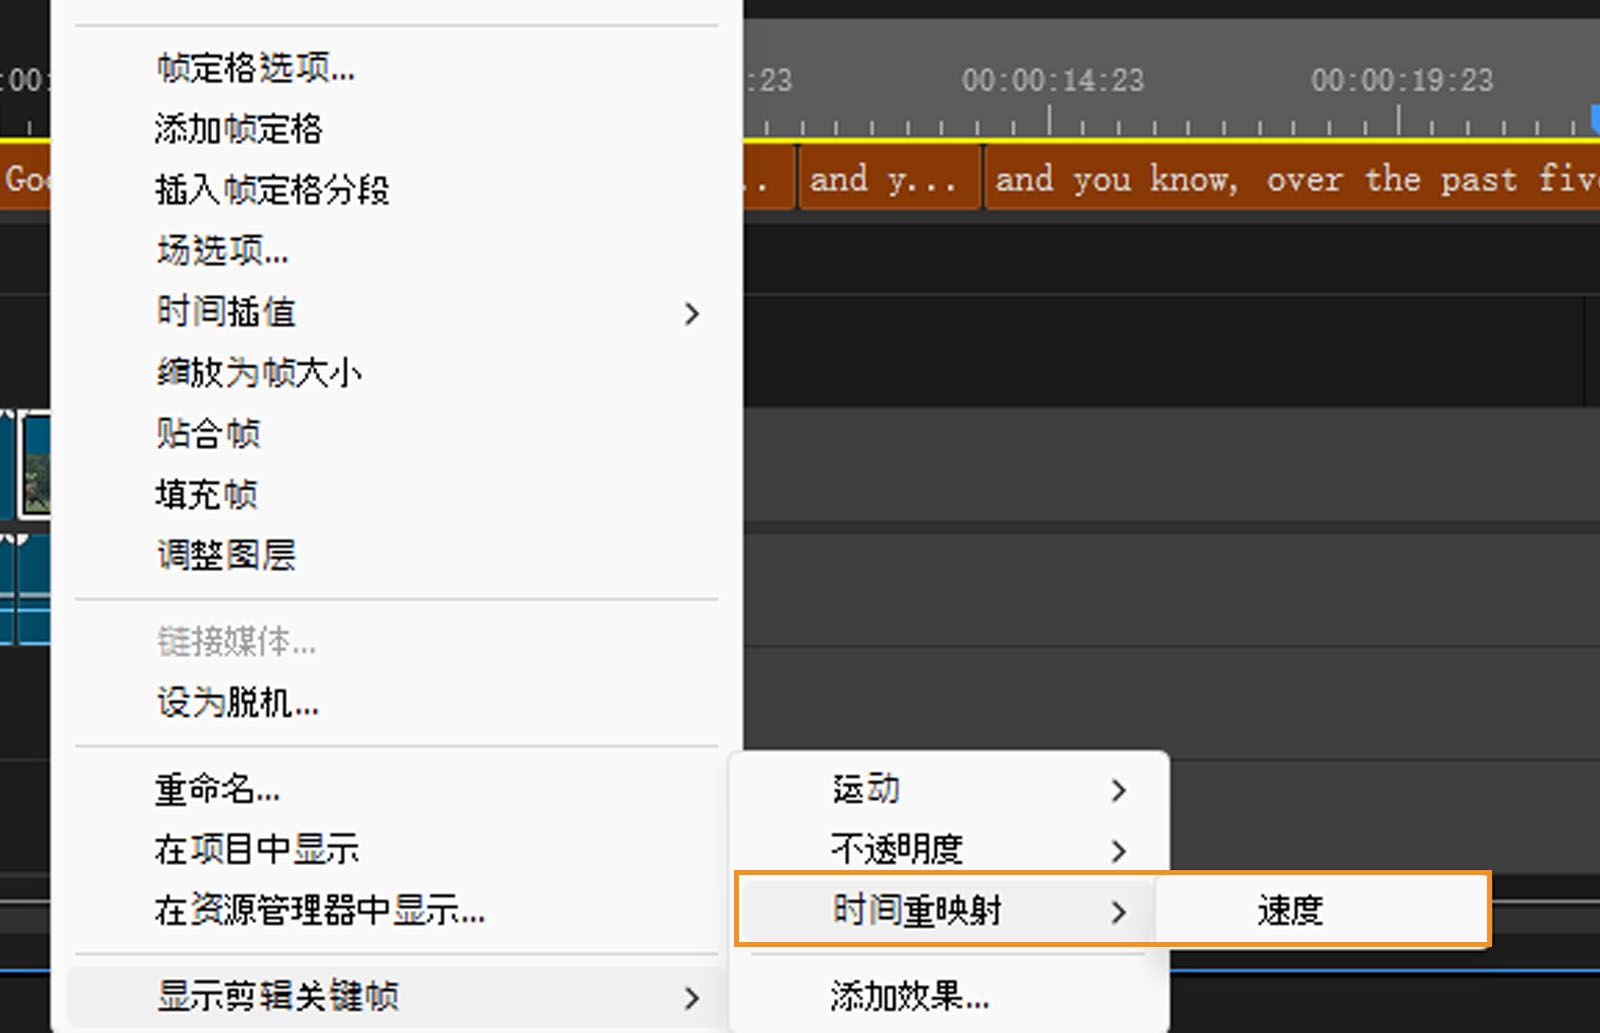Screen dimensions: 1600x1033
Task: Open the 不透明度 submenu
Action: (x=950, y=850)
